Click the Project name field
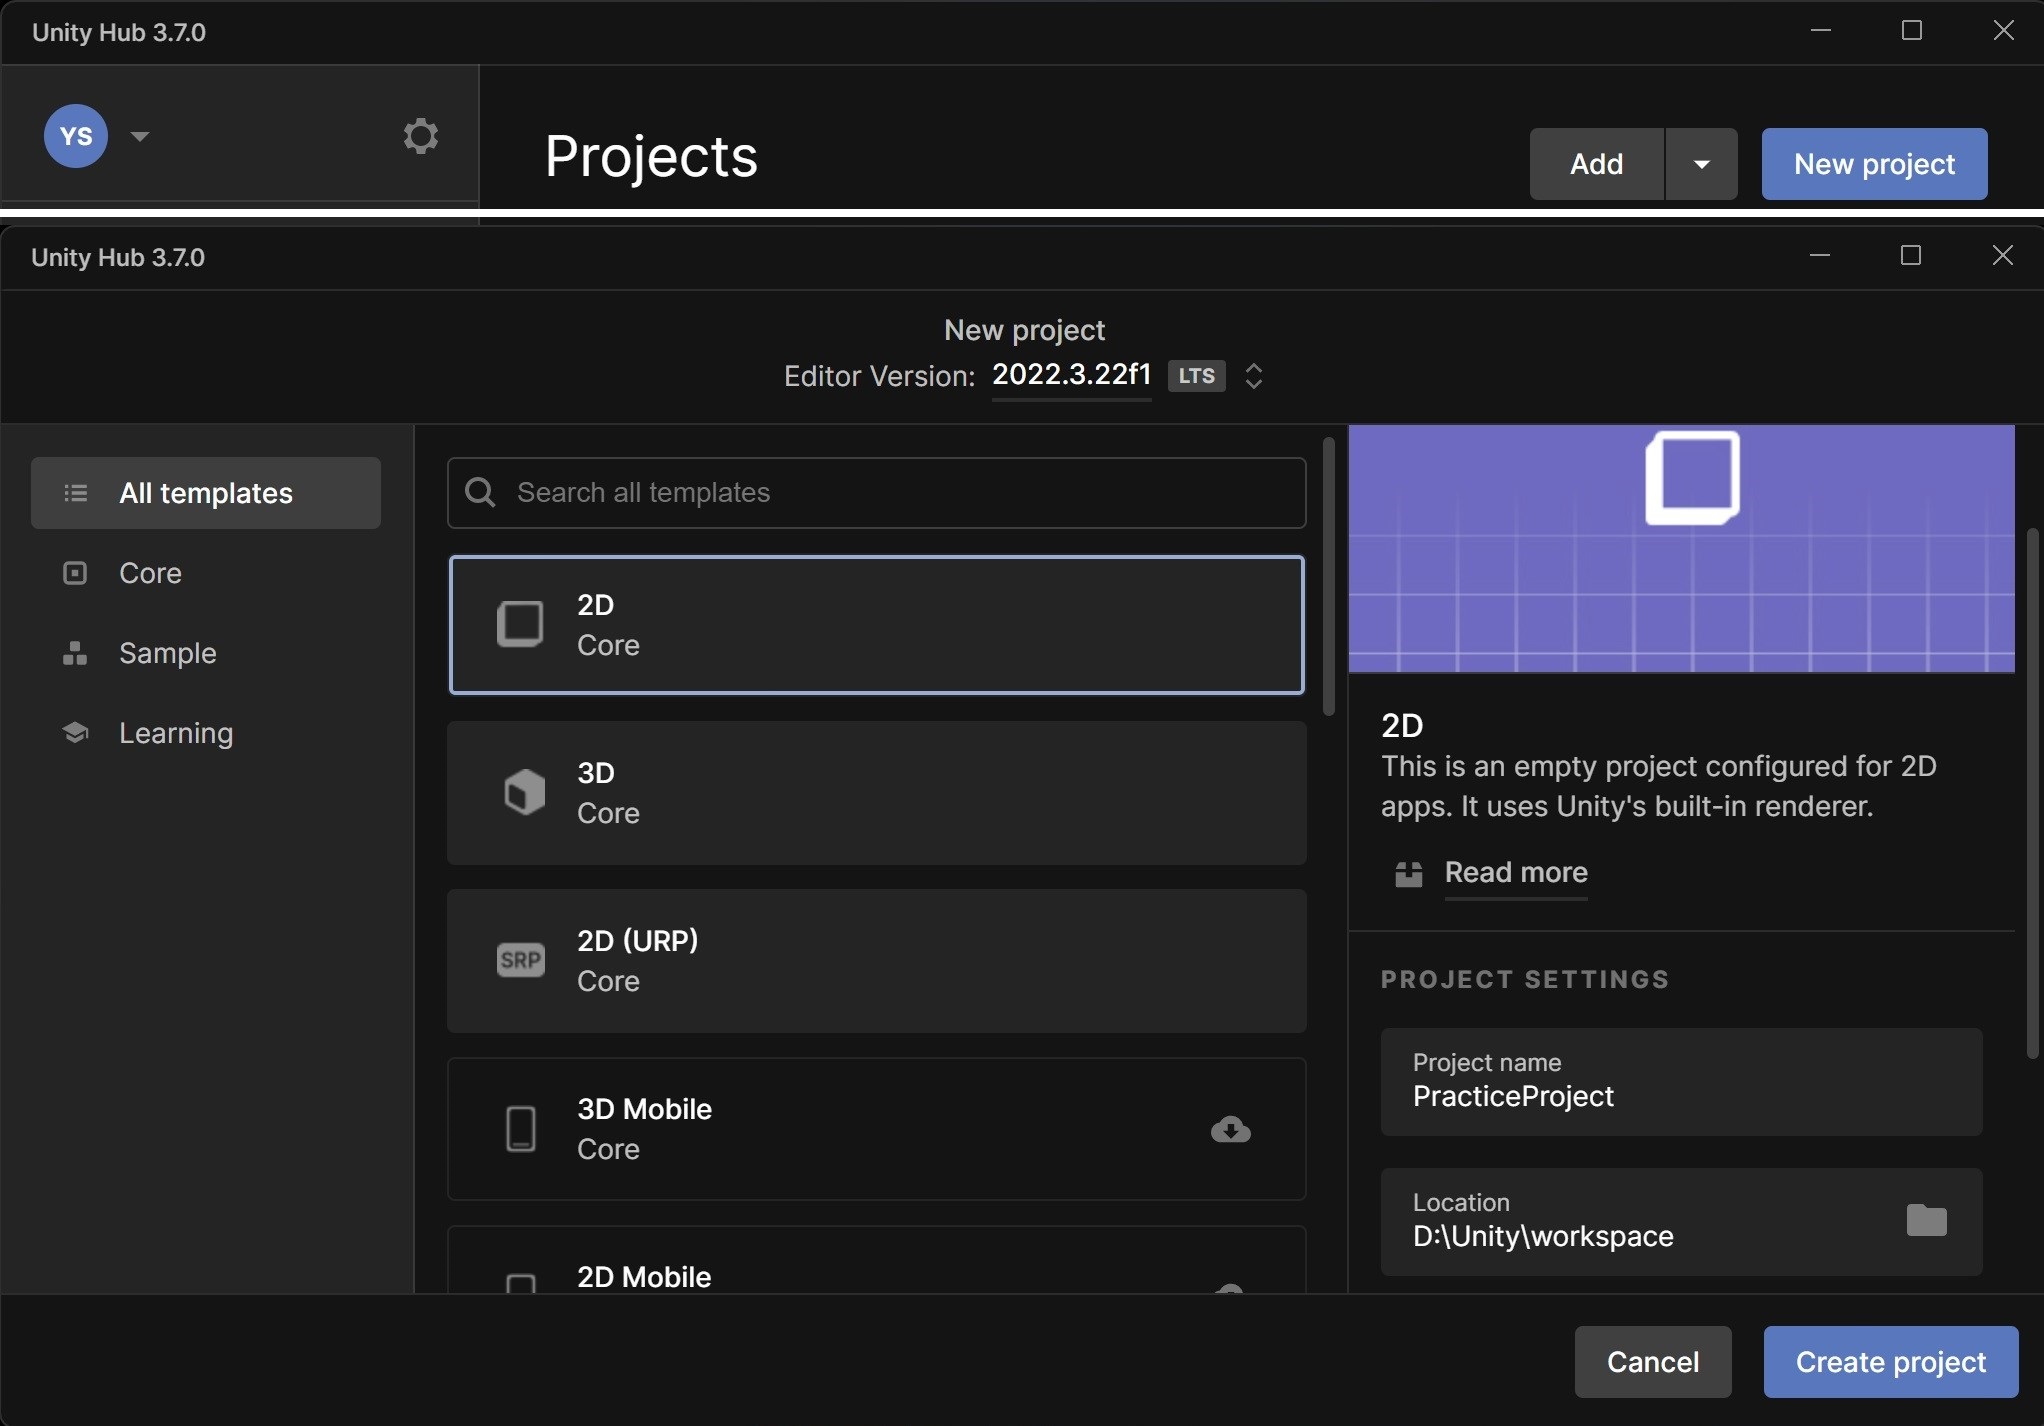 [x=1680, y=1082]
